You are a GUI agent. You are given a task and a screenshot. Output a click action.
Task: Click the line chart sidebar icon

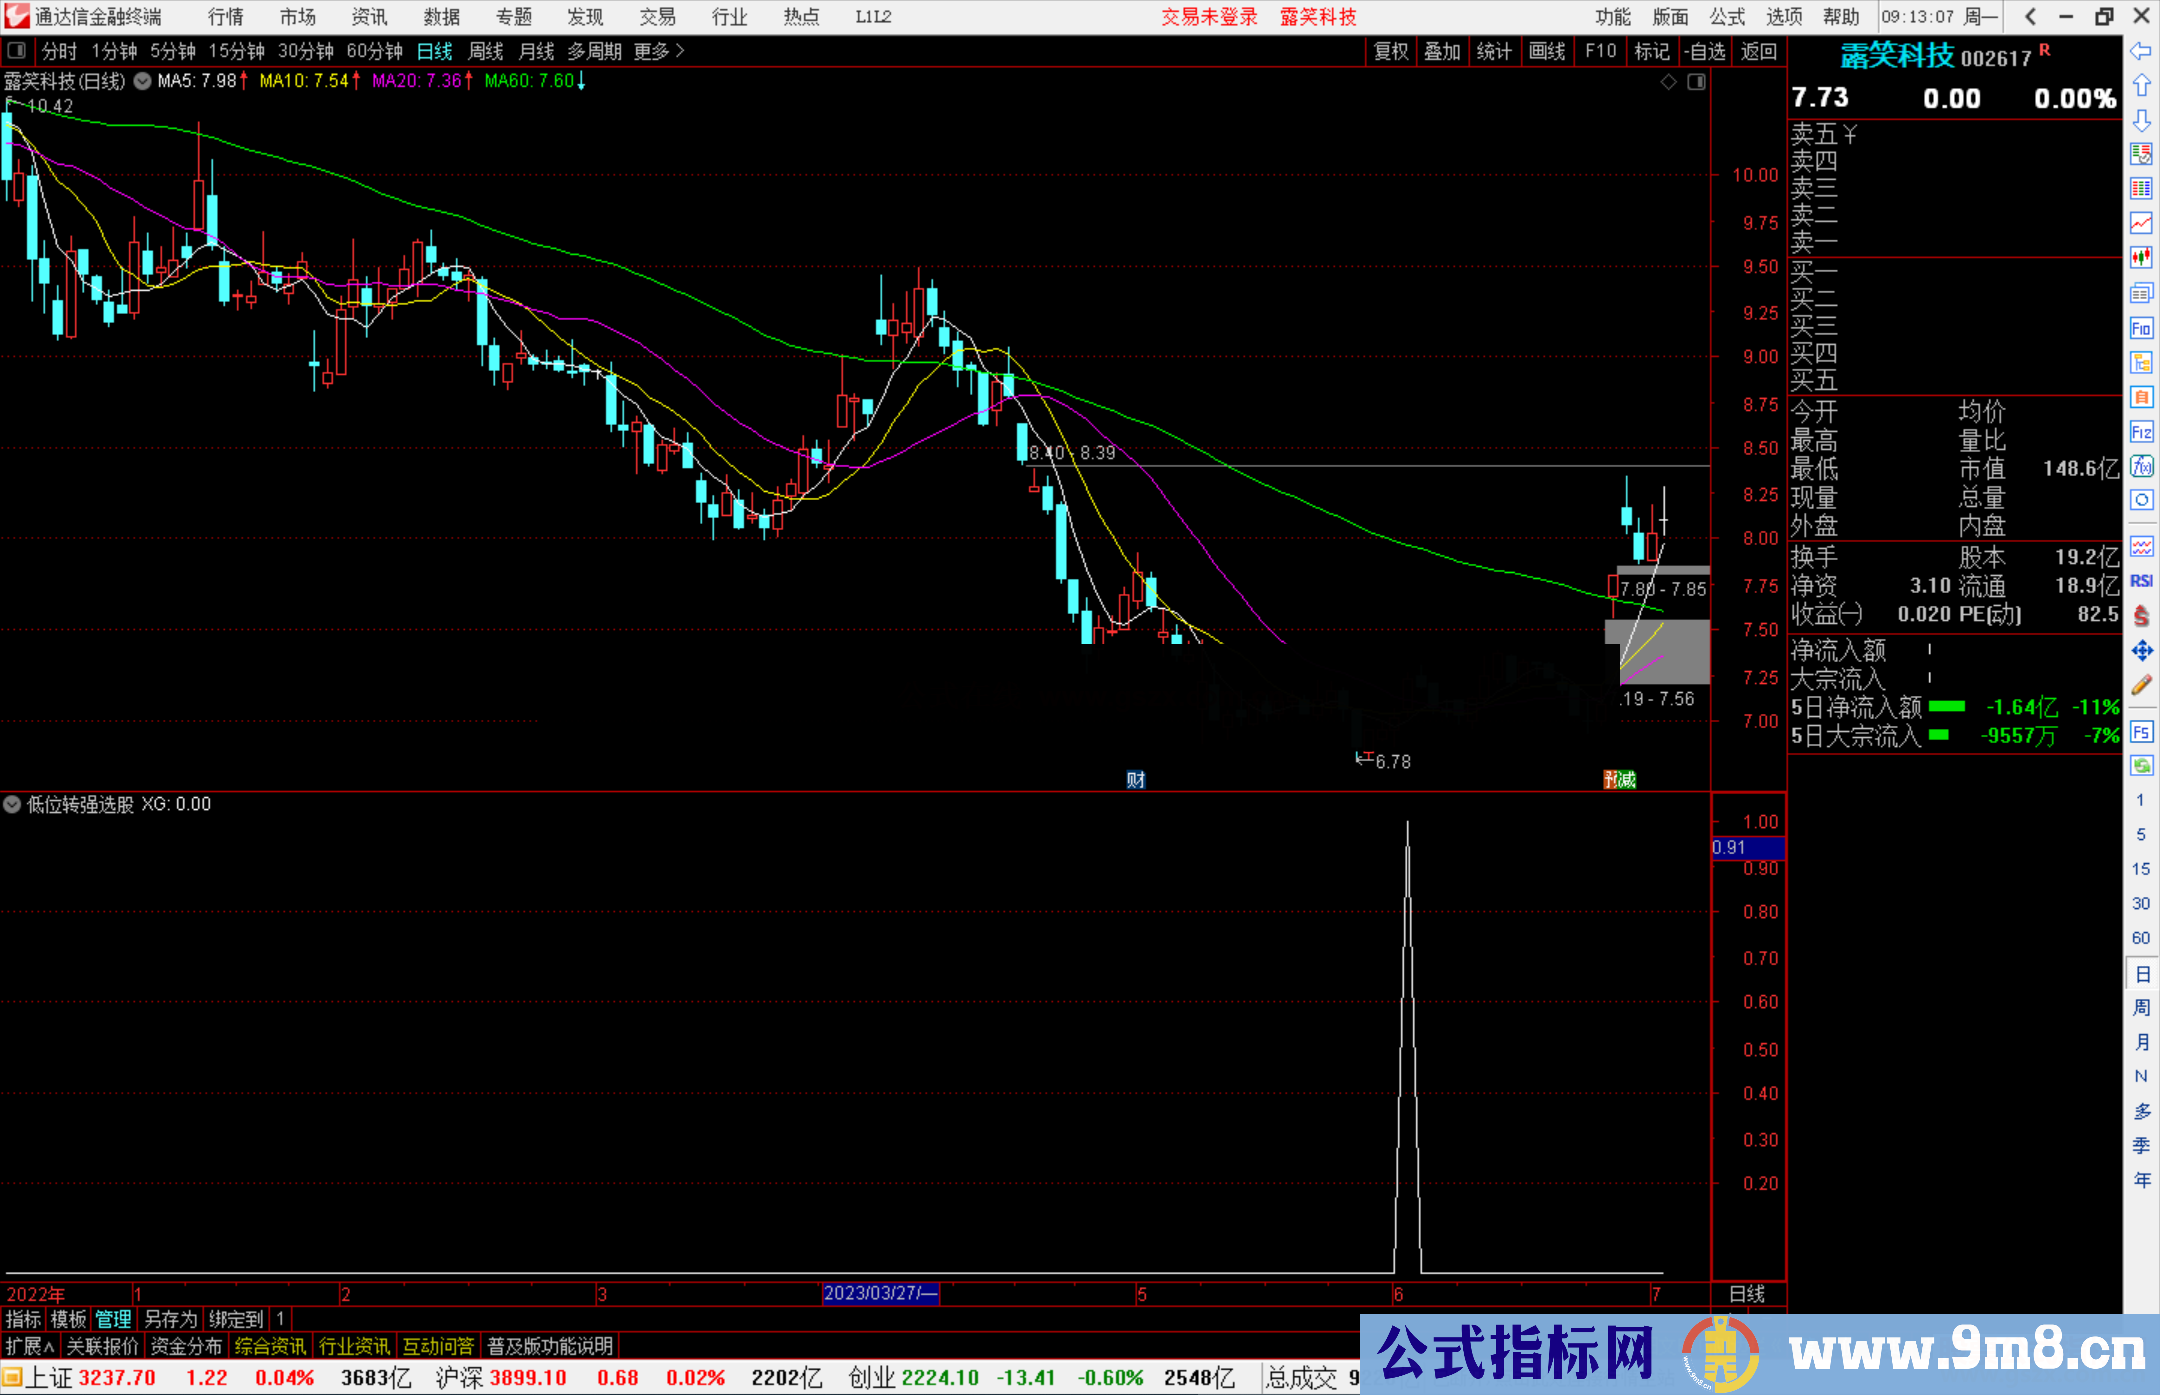click(x=2141, y=223)
